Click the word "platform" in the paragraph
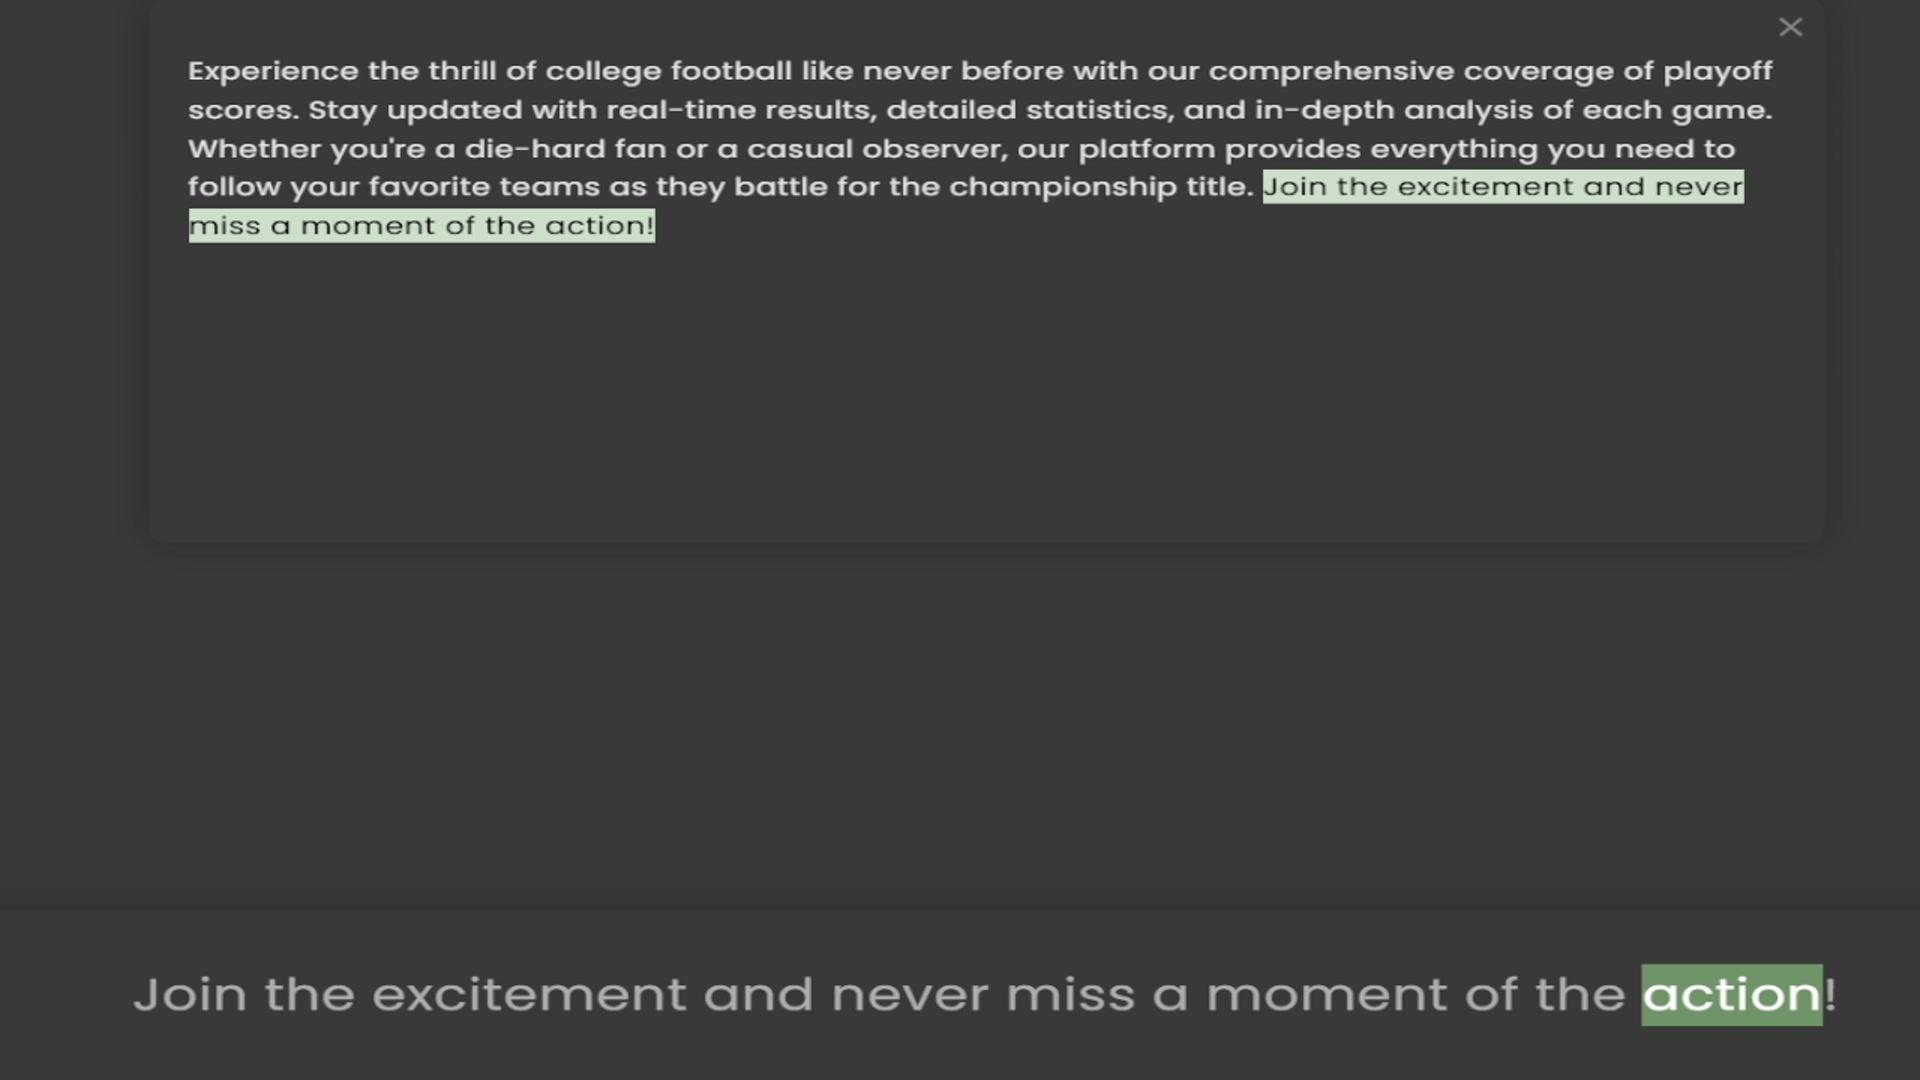 [x=1146, y=149]
